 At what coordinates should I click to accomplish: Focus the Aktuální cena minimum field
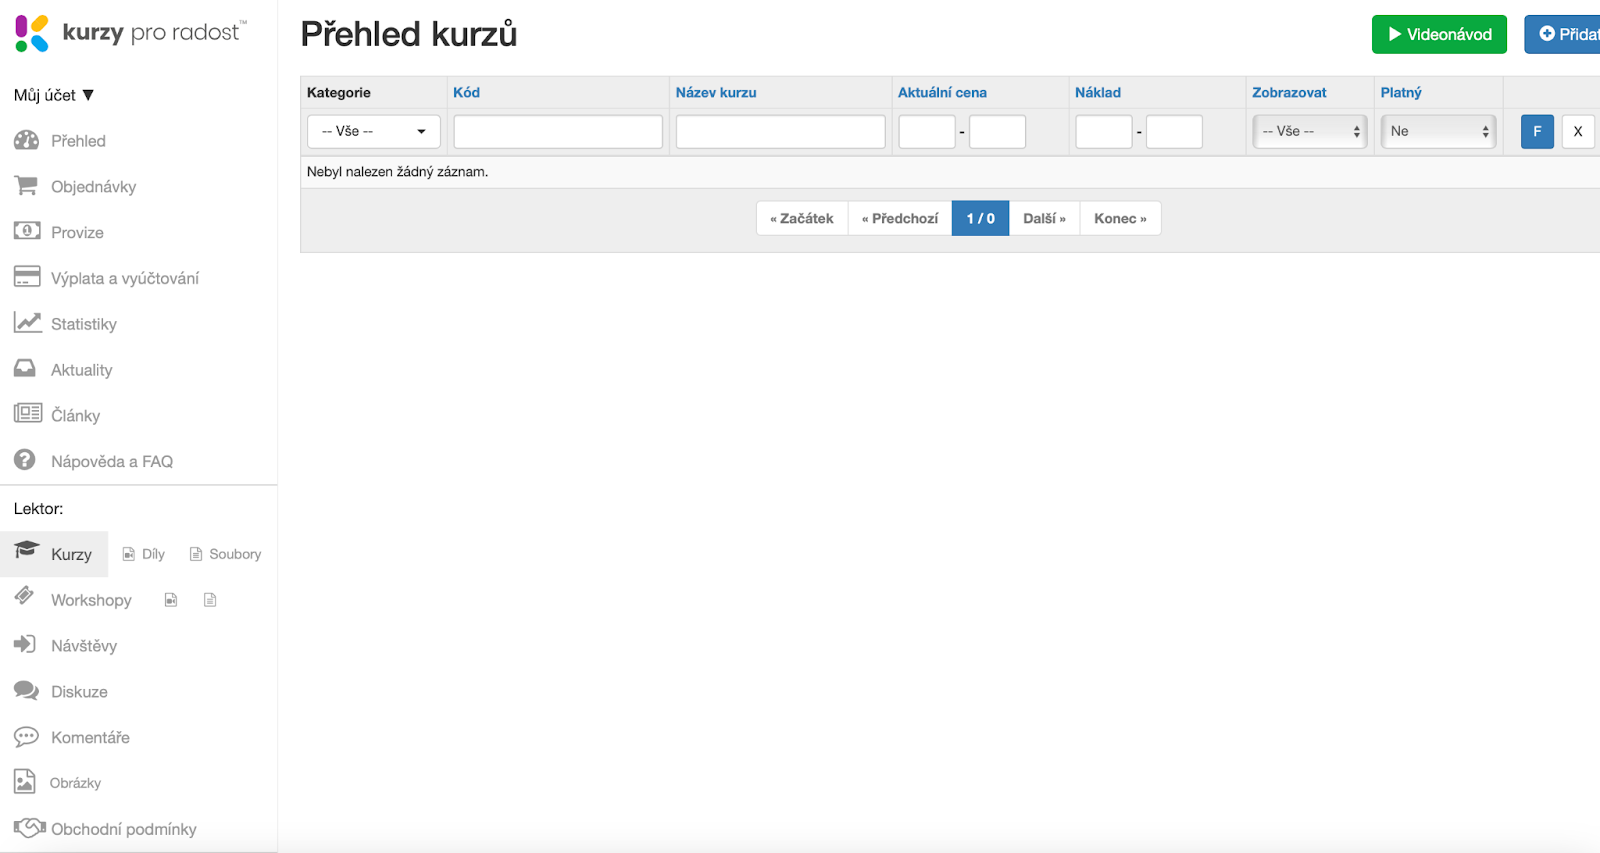[x=927, y=131]
